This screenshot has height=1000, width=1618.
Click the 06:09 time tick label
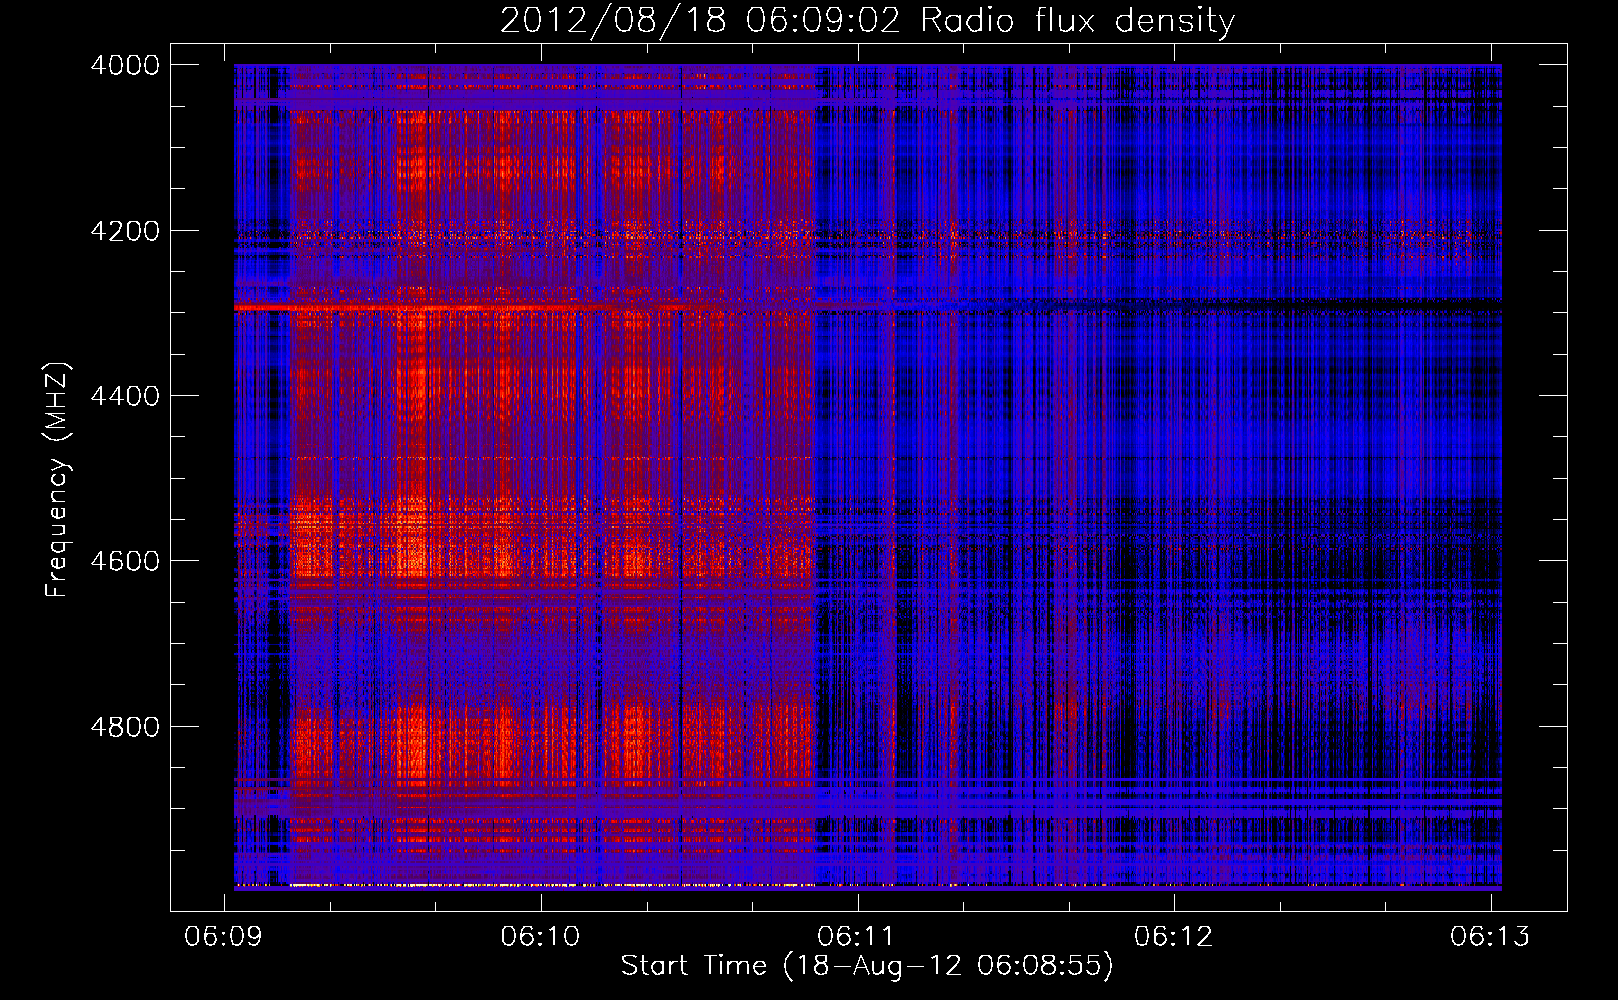click(x=224, y=936)
